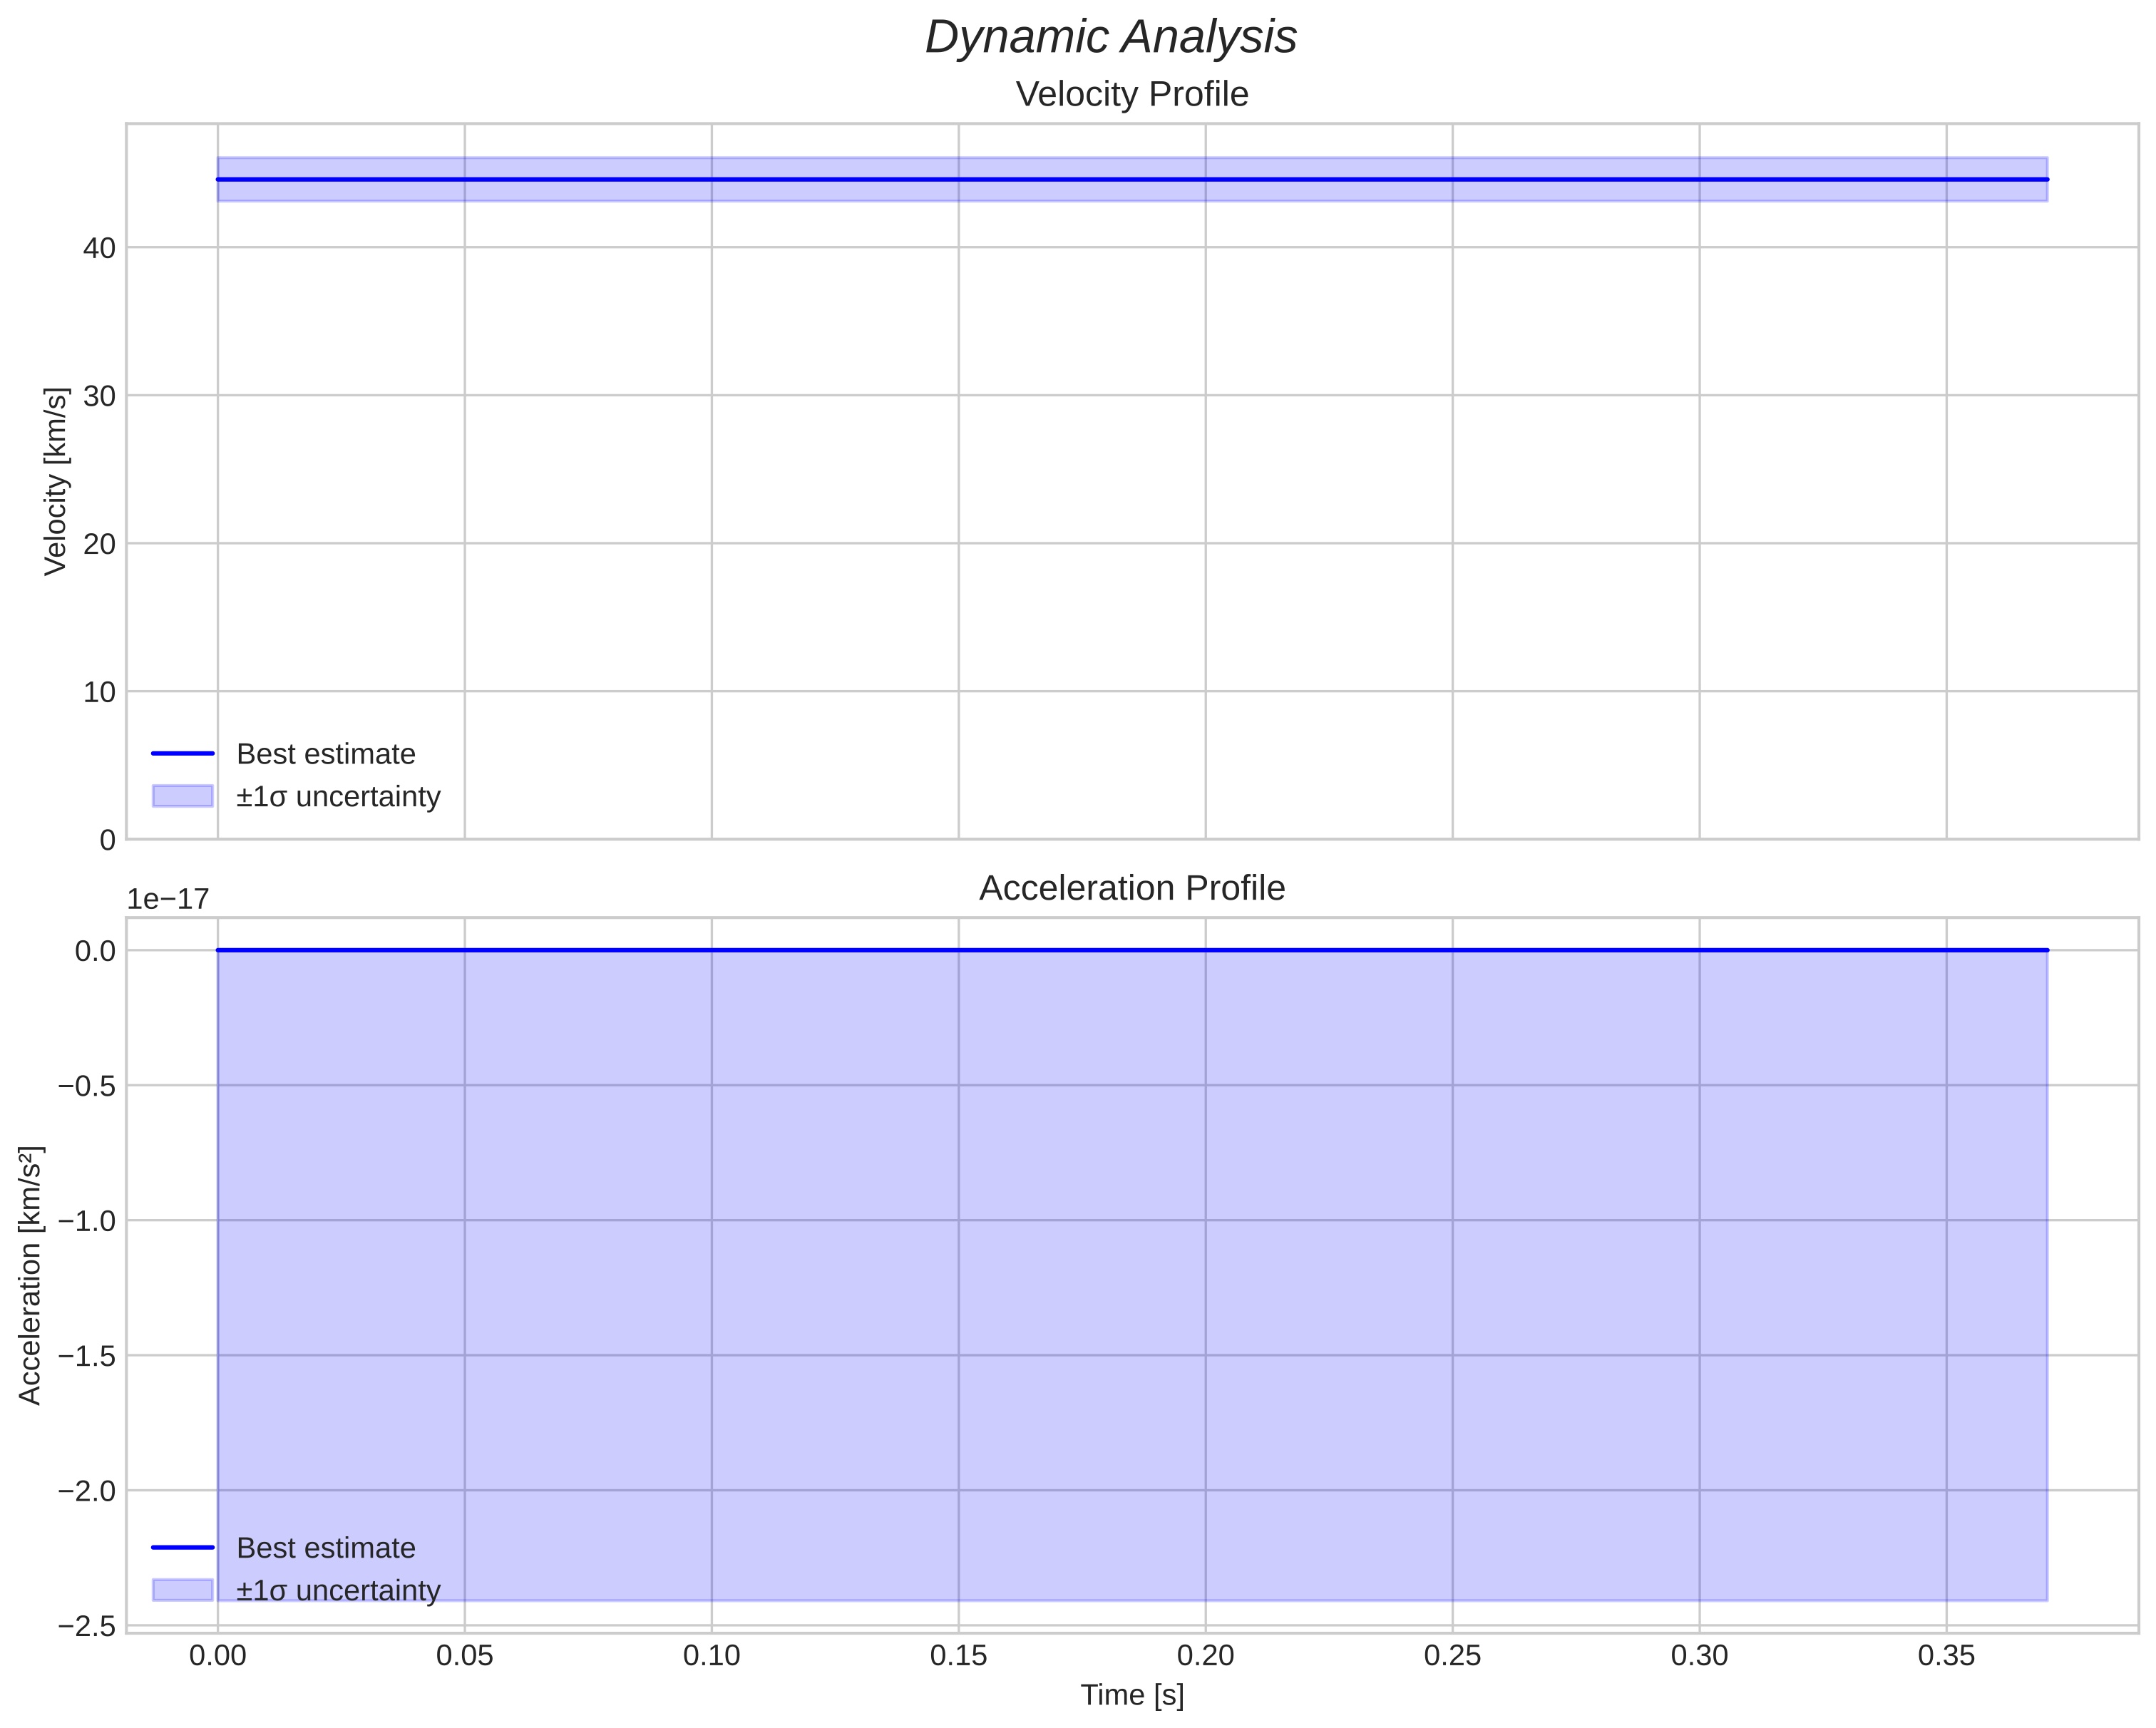Click the blue velocity best estimate line
The height and width of the screenshot is (1728, 2156).
tap(1100, 179)
